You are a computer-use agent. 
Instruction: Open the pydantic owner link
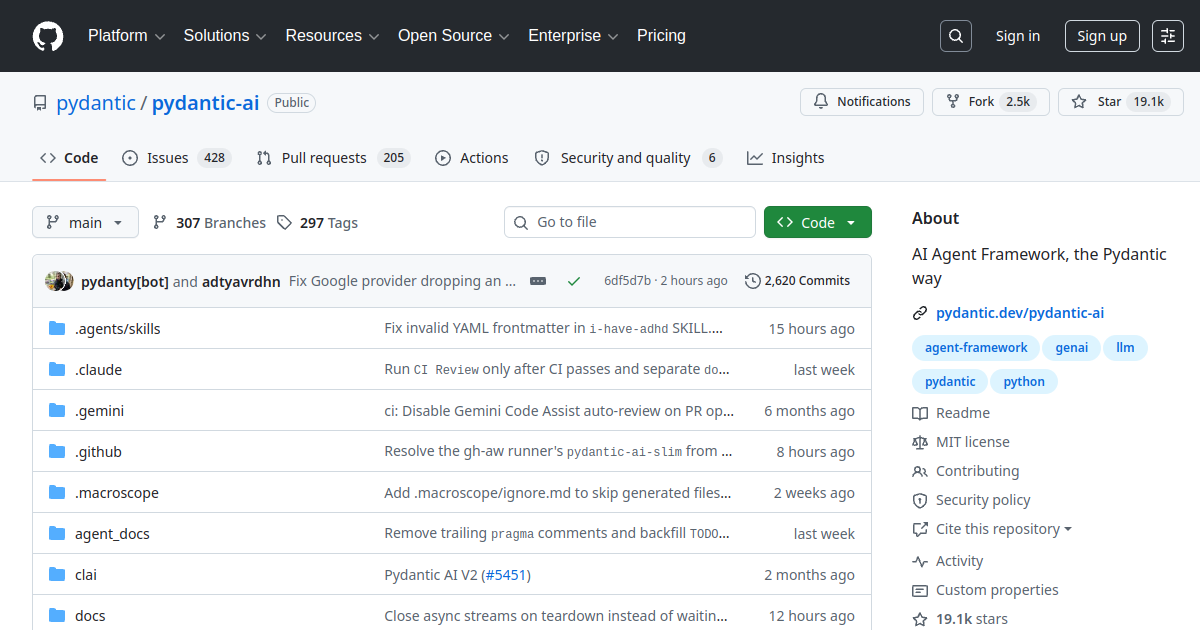pyautogui.click(x=96, y=102)
